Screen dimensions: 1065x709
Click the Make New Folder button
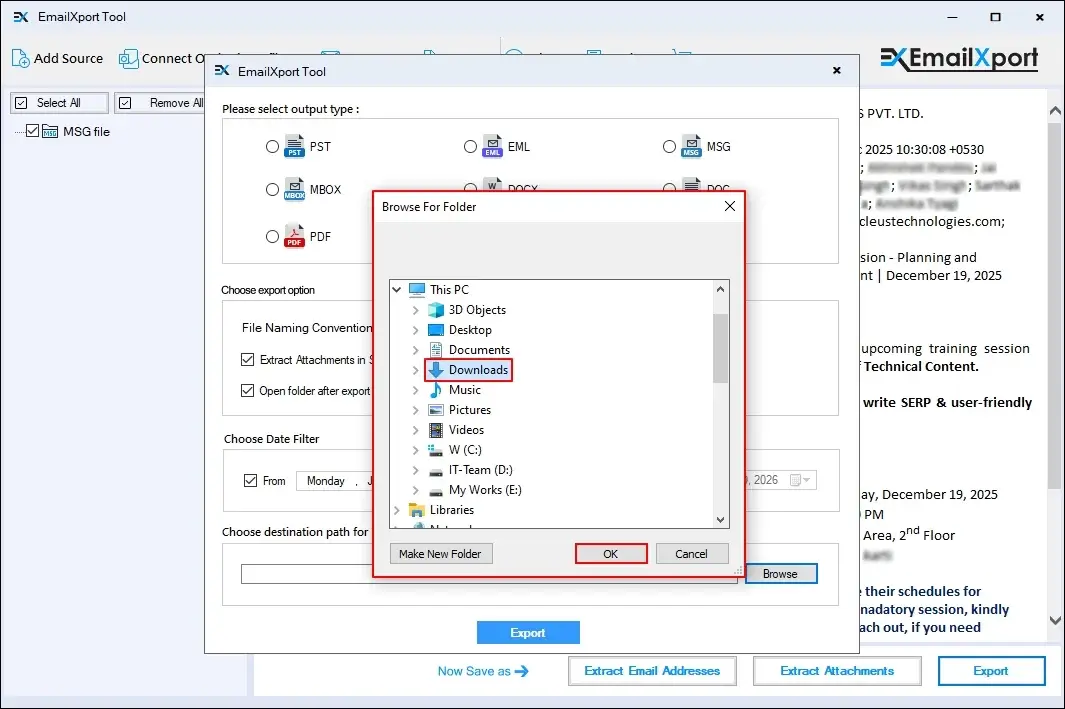[440, 553]
